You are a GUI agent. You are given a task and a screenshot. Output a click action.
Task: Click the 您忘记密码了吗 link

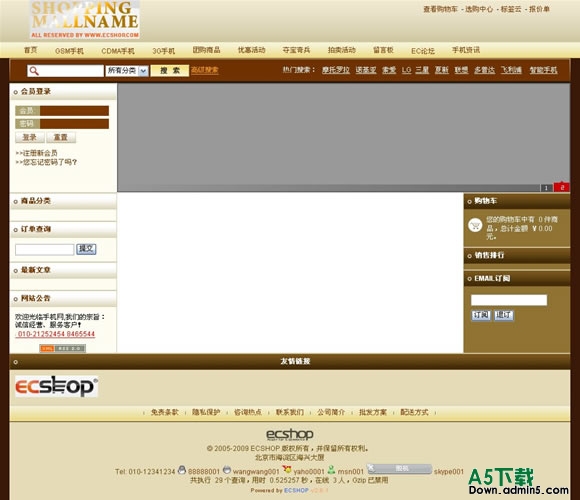(x=46, y=162)
